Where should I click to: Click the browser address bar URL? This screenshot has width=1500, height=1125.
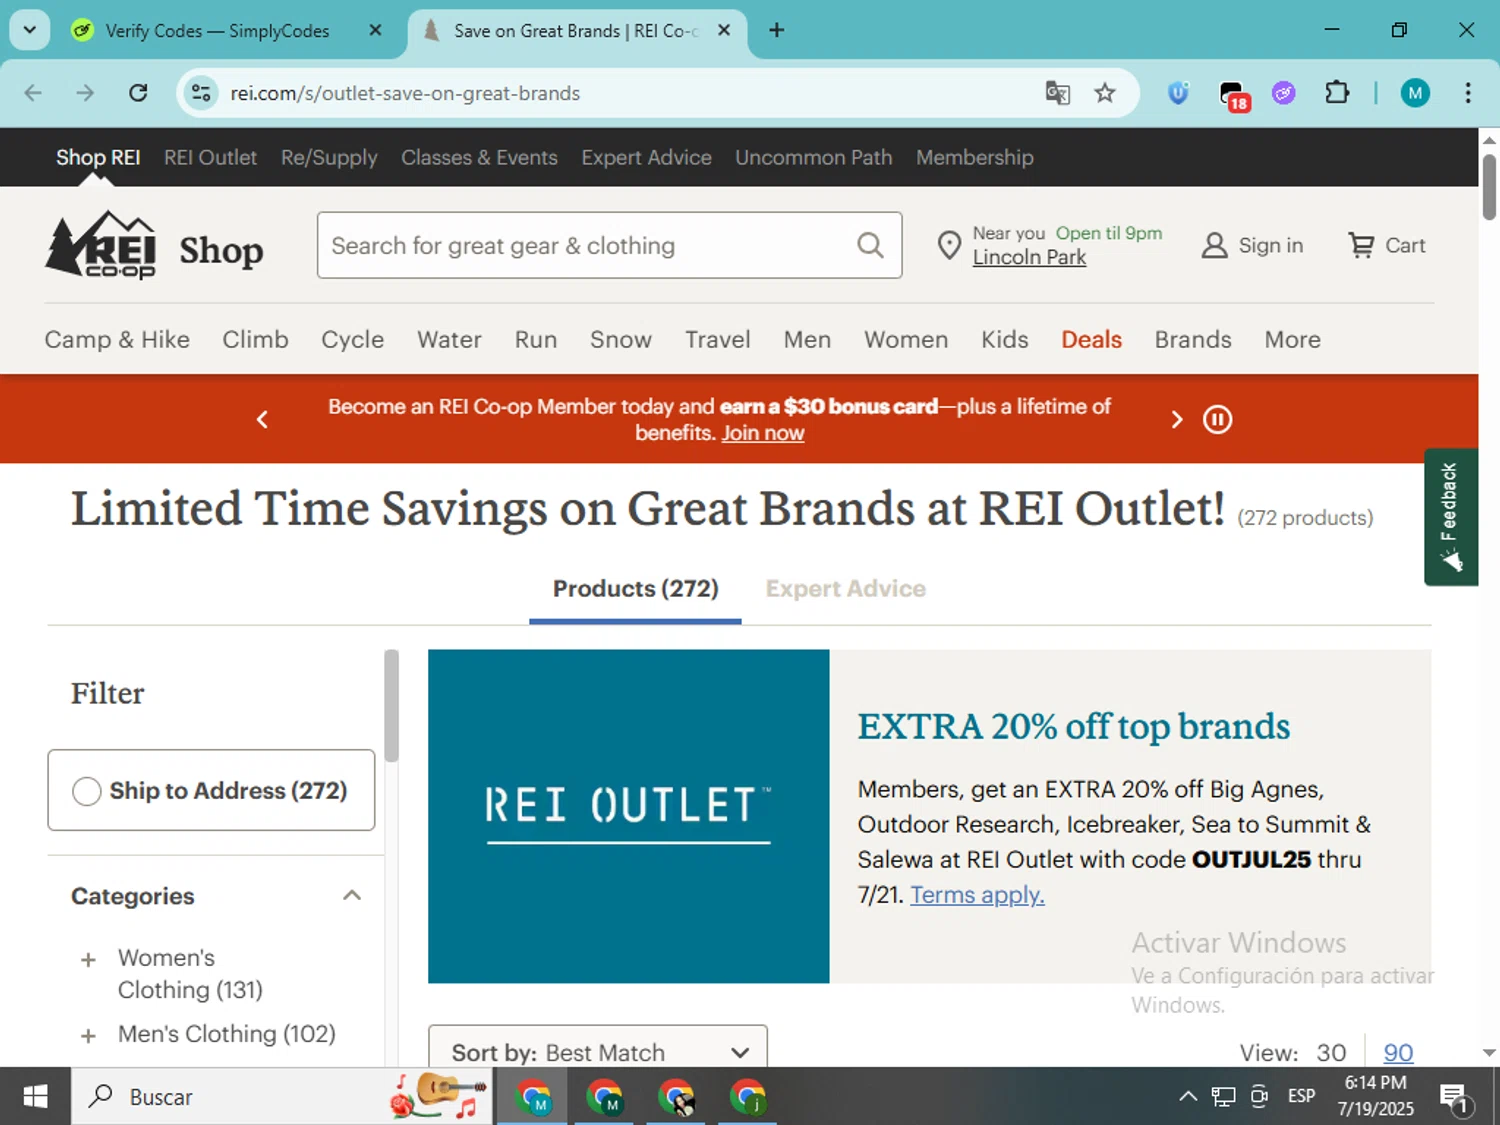coord(405,93)
